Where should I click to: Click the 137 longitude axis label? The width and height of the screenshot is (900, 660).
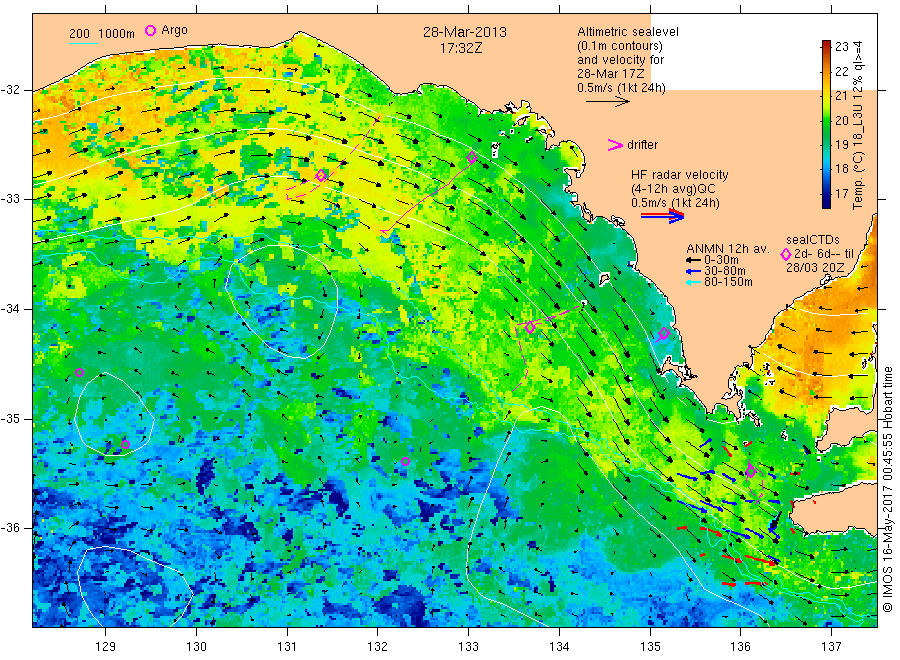(831, 647)
